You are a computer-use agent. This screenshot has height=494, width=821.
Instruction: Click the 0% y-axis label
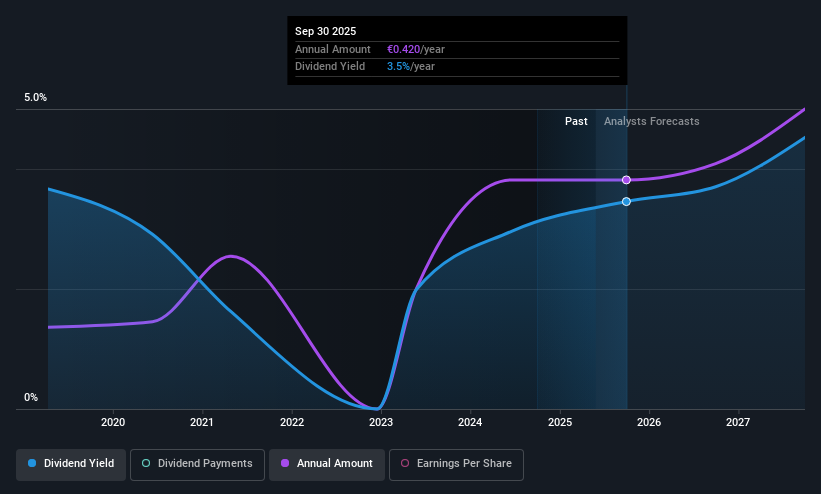(x=31, y=398)
